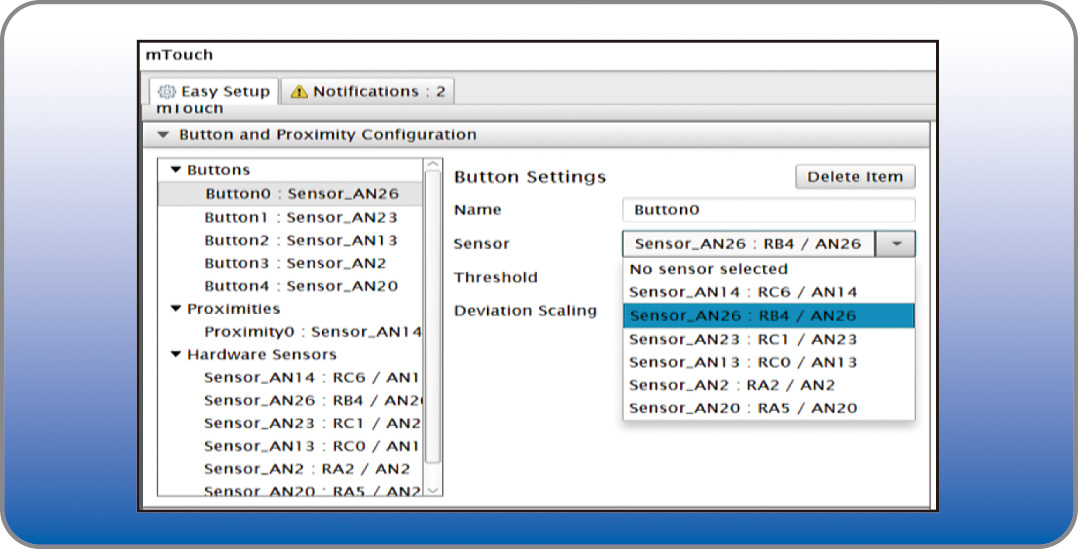
Task: Click the Delete Item button
Action: (x=855, y=177)
